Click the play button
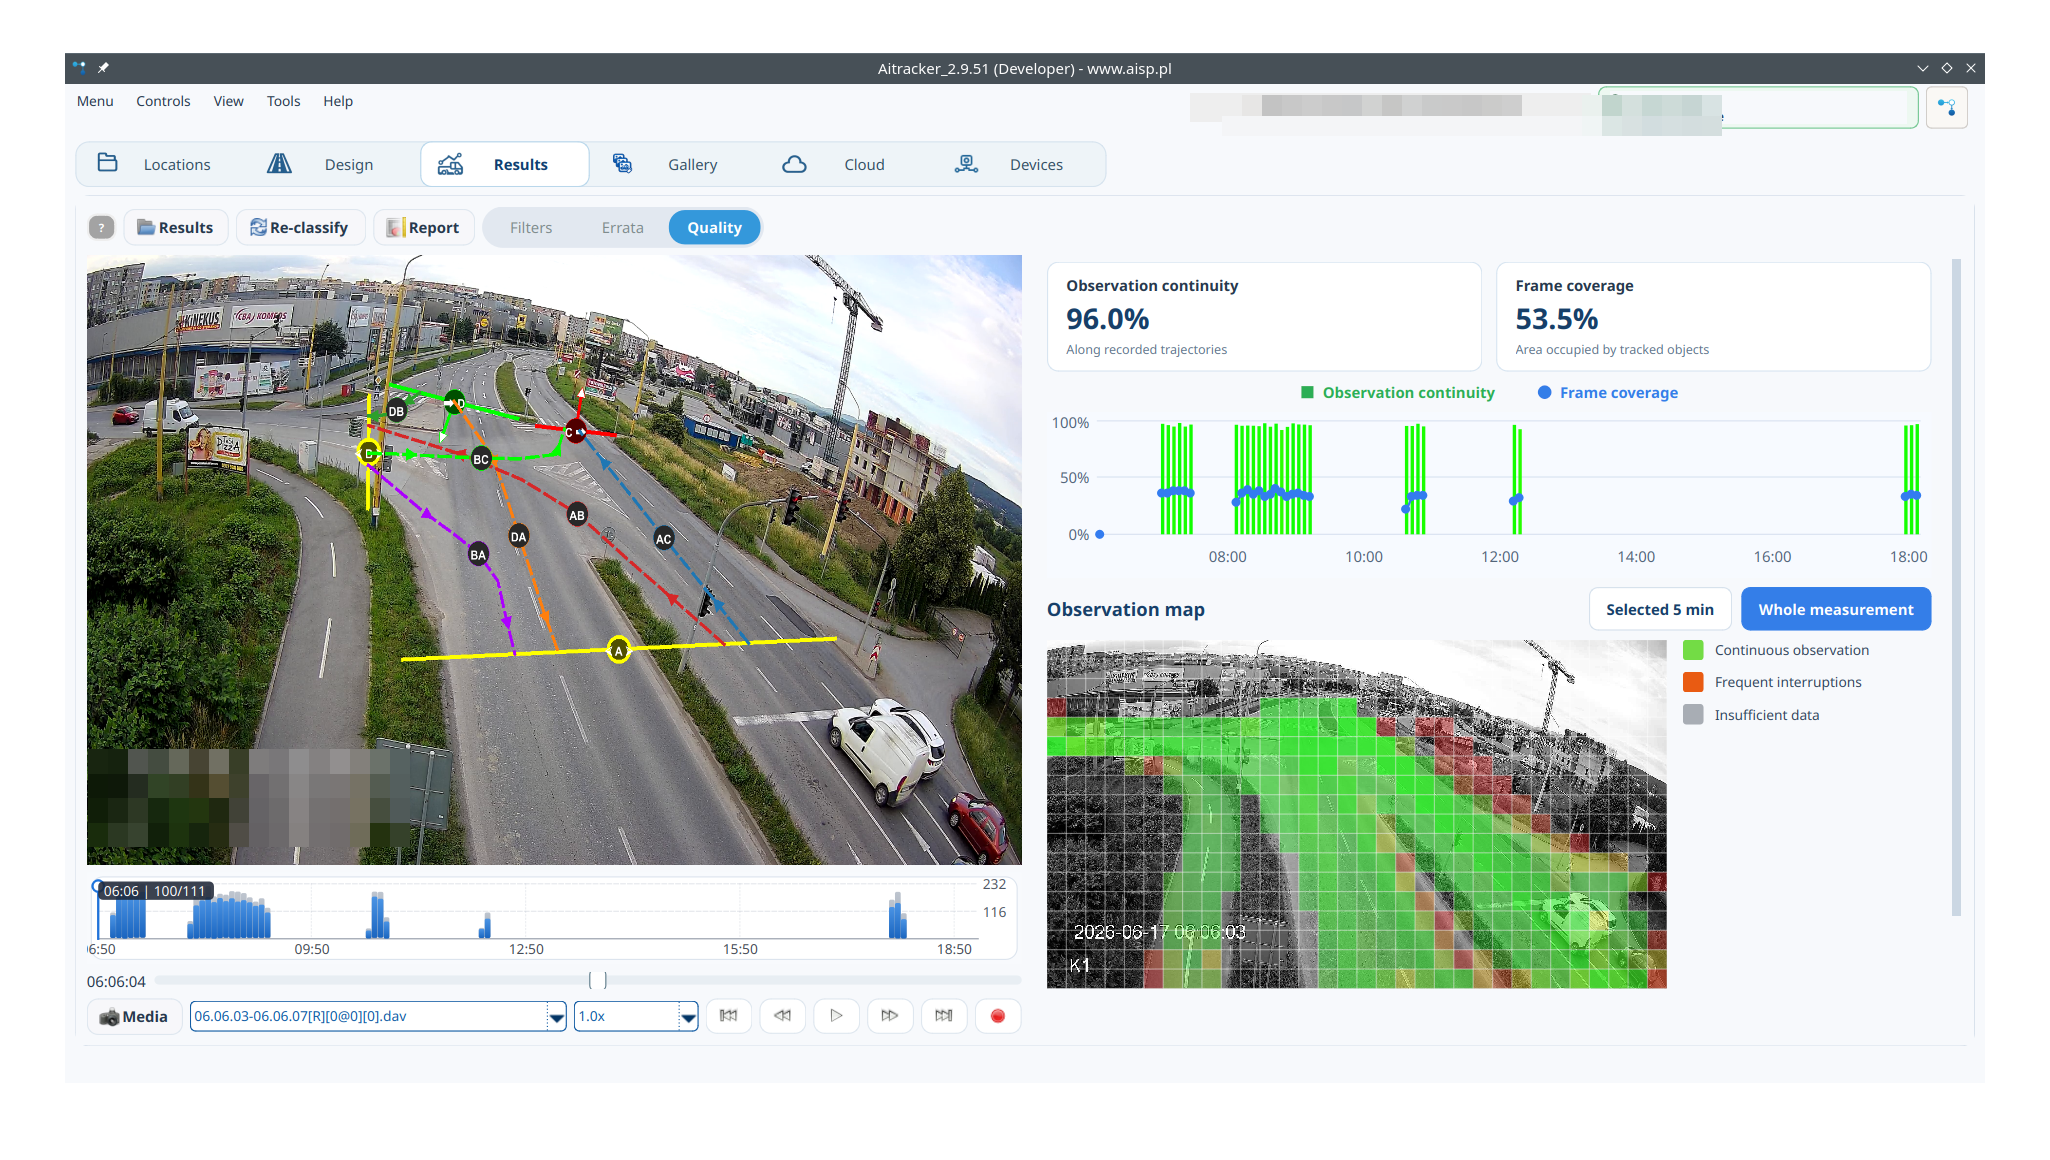This screenshot has width=2050, height=1160. pos(836,1016)
